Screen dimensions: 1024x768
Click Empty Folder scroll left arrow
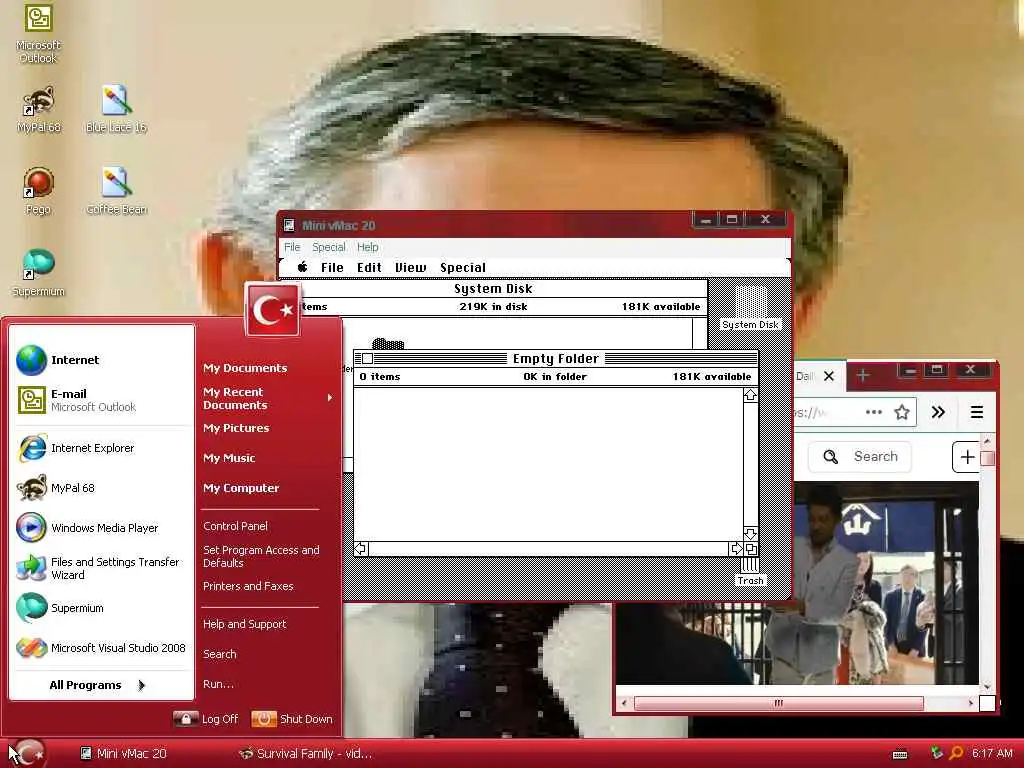361,549
